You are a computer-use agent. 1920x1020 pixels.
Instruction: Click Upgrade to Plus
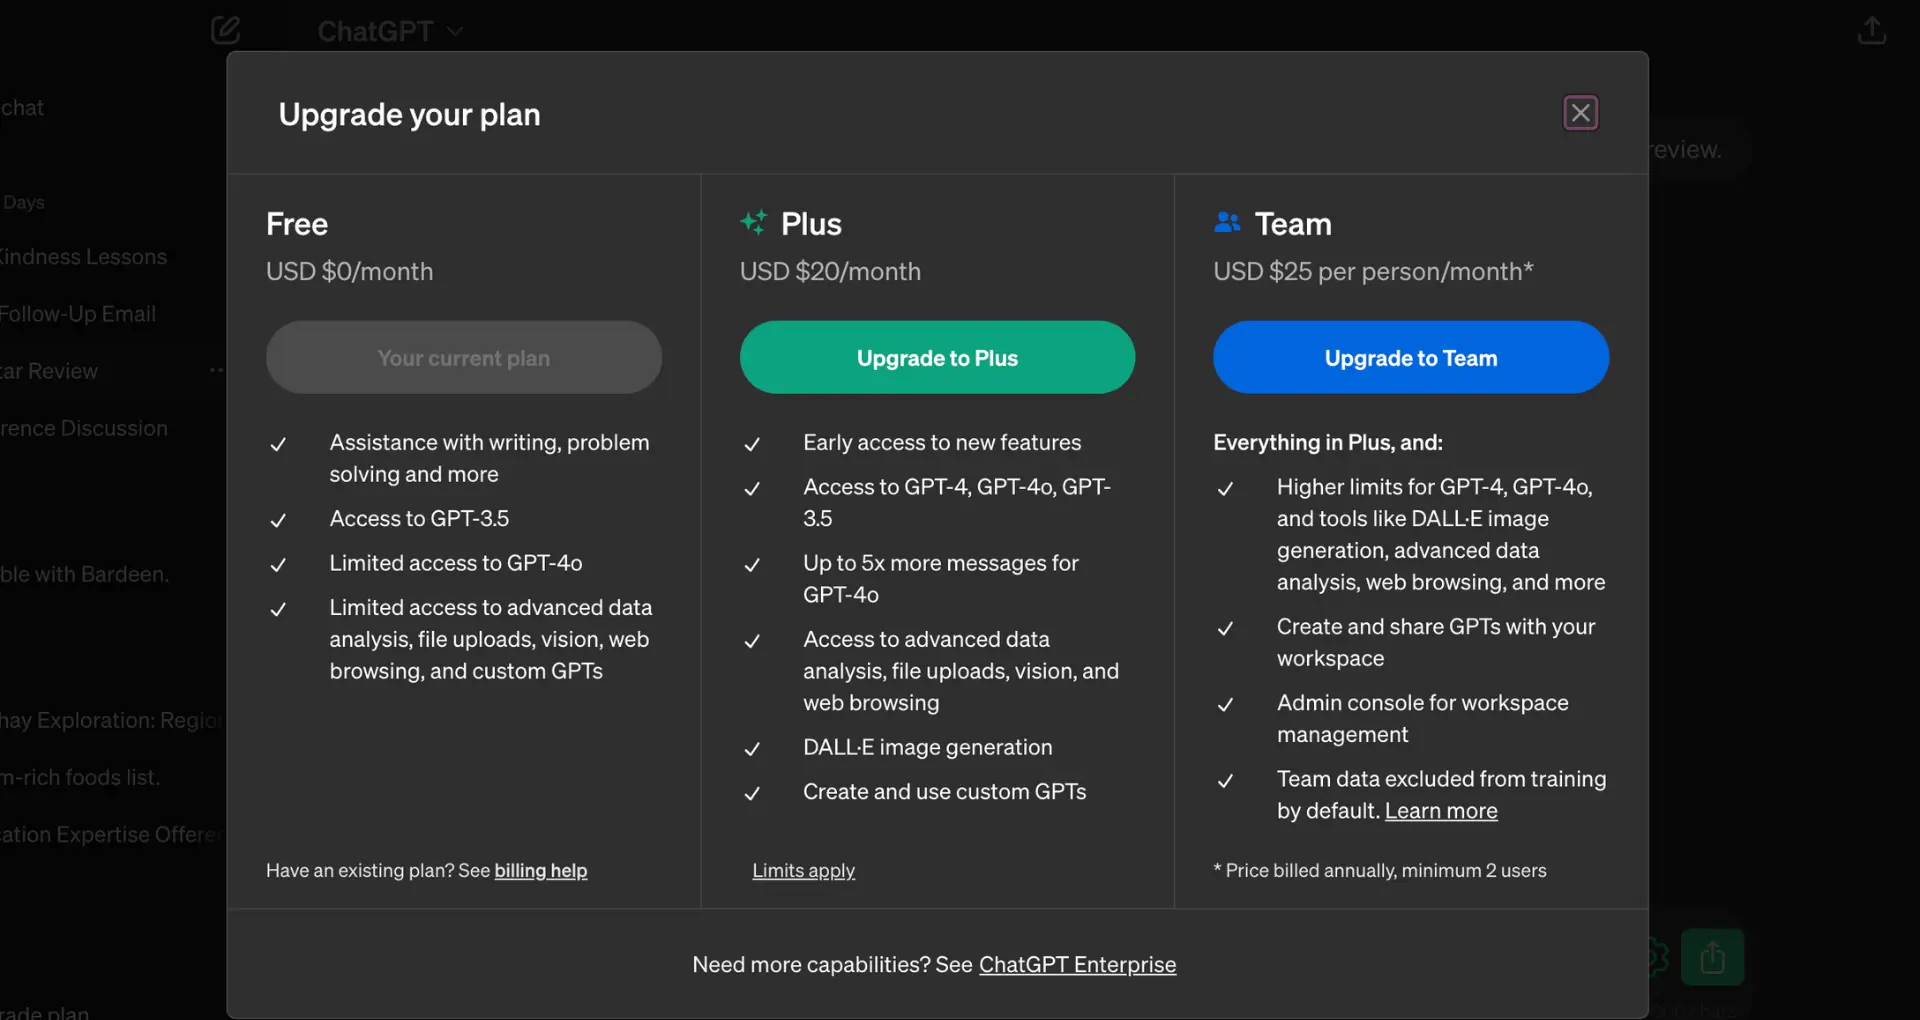tap(937, 357)
